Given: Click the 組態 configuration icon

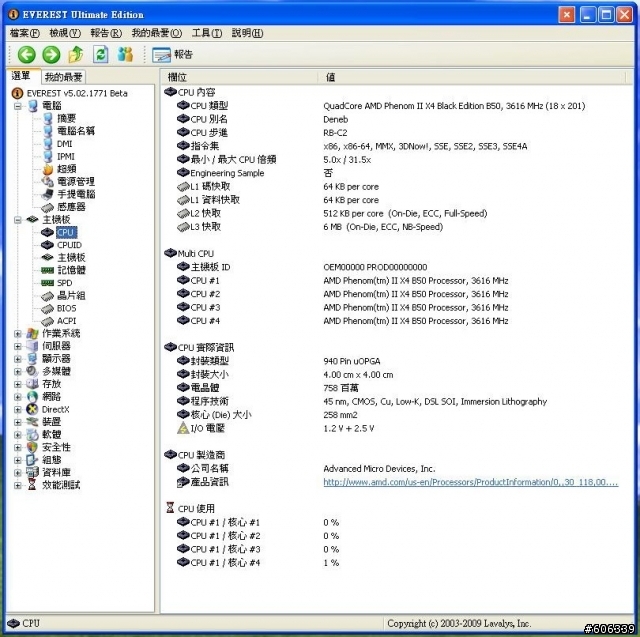Looking at the screenshot, I should 32,460.
